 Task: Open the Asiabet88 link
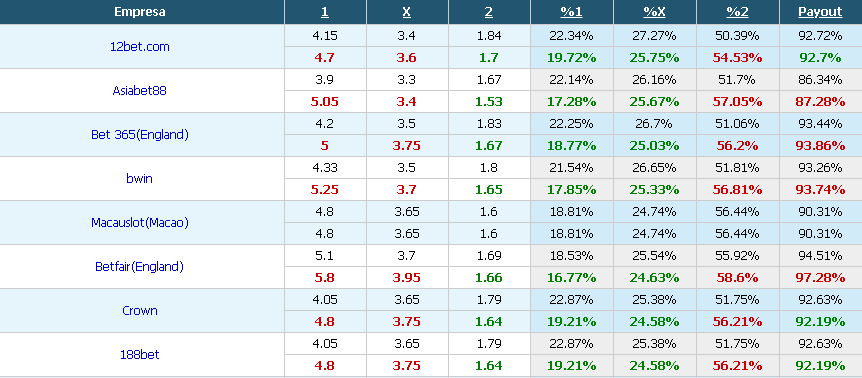[x=140, y=91]
